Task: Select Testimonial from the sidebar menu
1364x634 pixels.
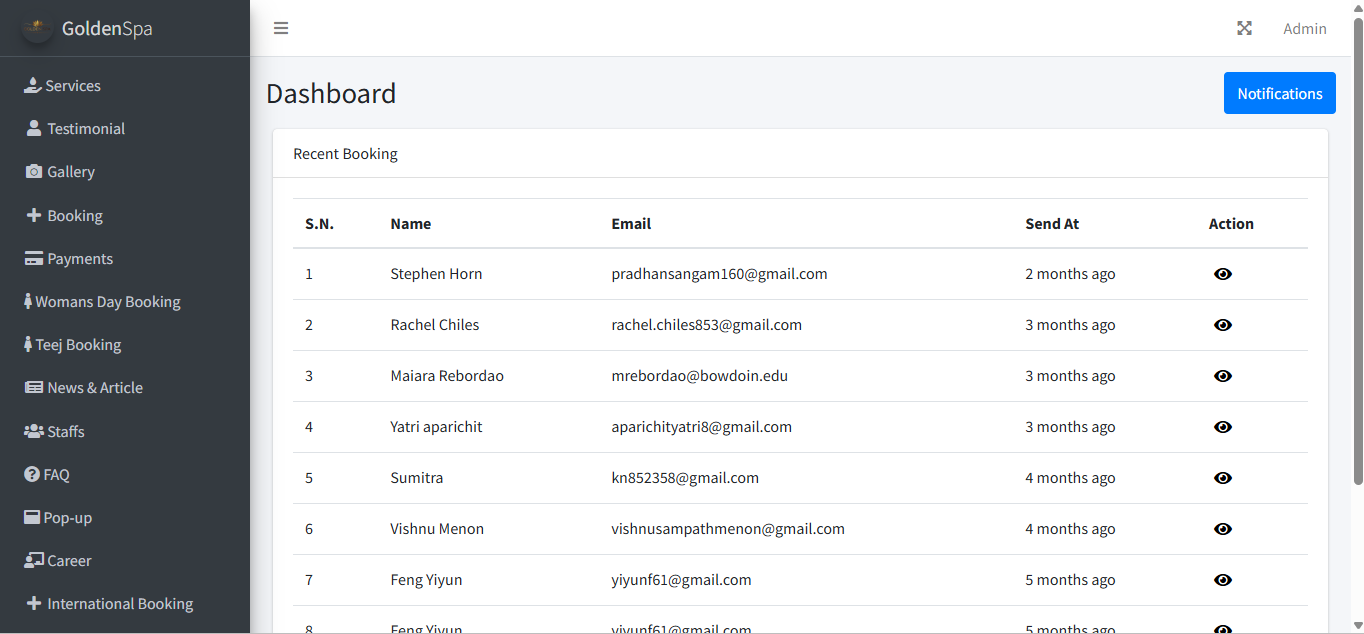Action: [x=85, y=128]
